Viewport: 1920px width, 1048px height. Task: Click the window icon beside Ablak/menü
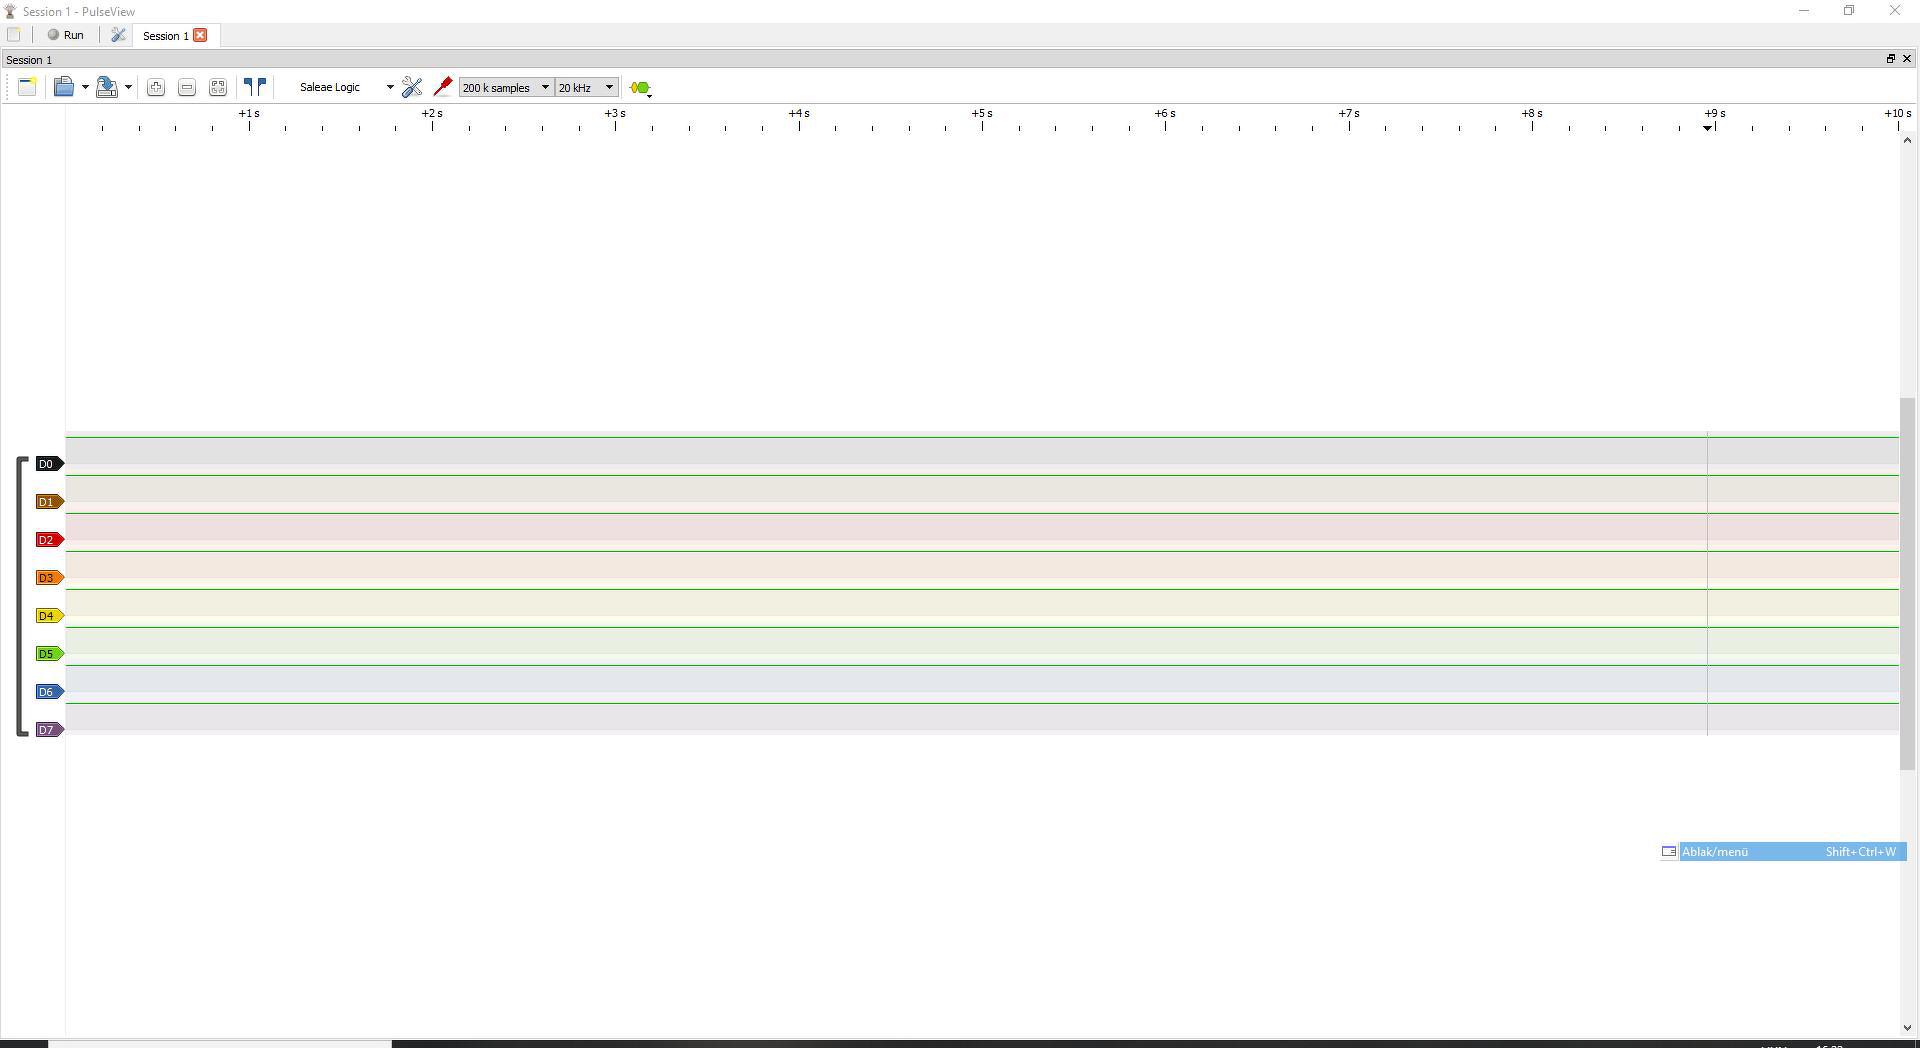1669,852
